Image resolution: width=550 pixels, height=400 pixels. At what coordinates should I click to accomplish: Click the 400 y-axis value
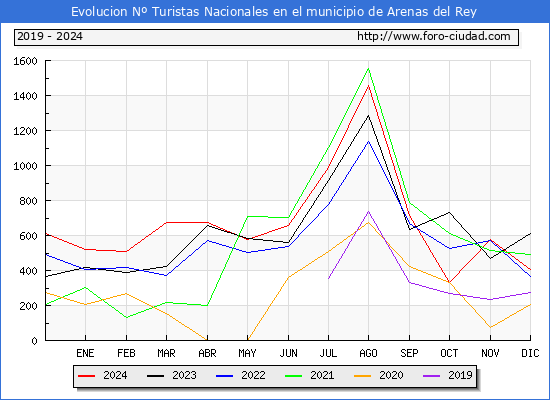[28, 271]
